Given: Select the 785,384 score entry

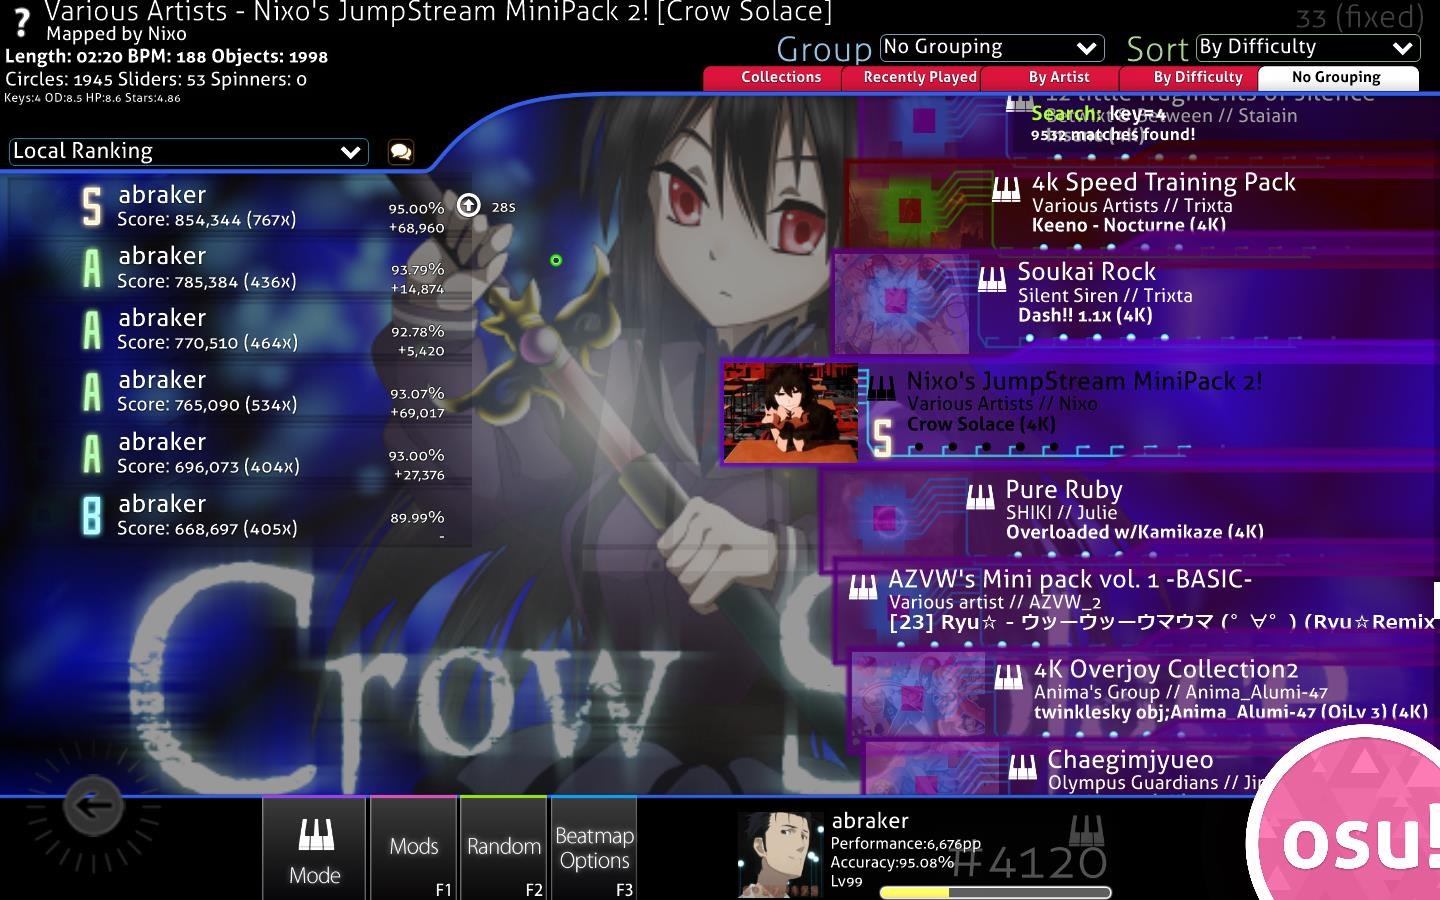Looking at the screenshot, I should point(240,269).
